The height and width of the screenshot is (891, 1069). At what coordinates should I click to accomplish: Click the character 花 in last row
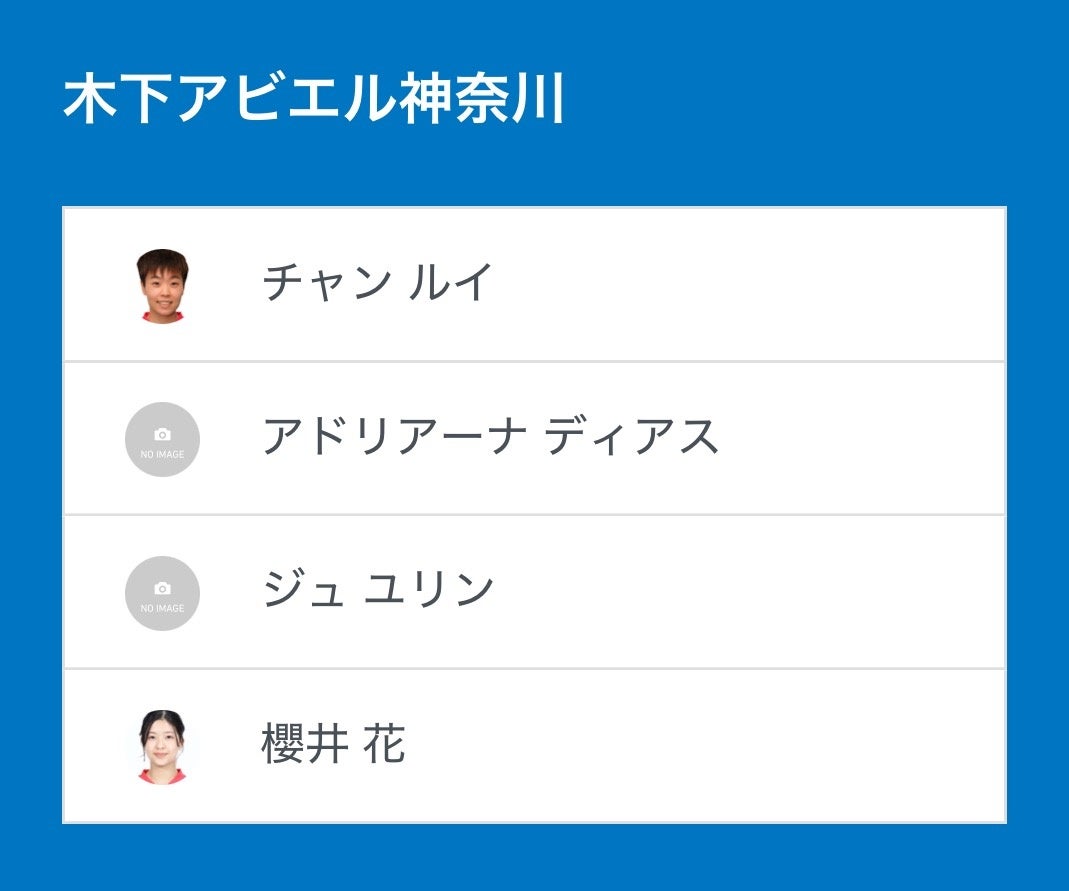384,745
